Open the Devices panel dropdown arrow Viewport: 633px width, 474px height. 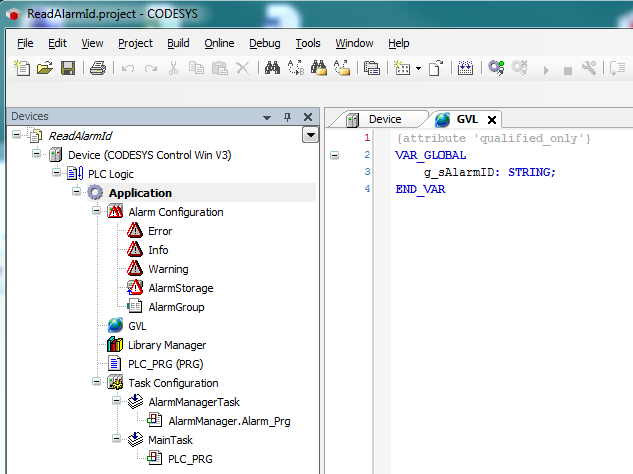point(309,135)
